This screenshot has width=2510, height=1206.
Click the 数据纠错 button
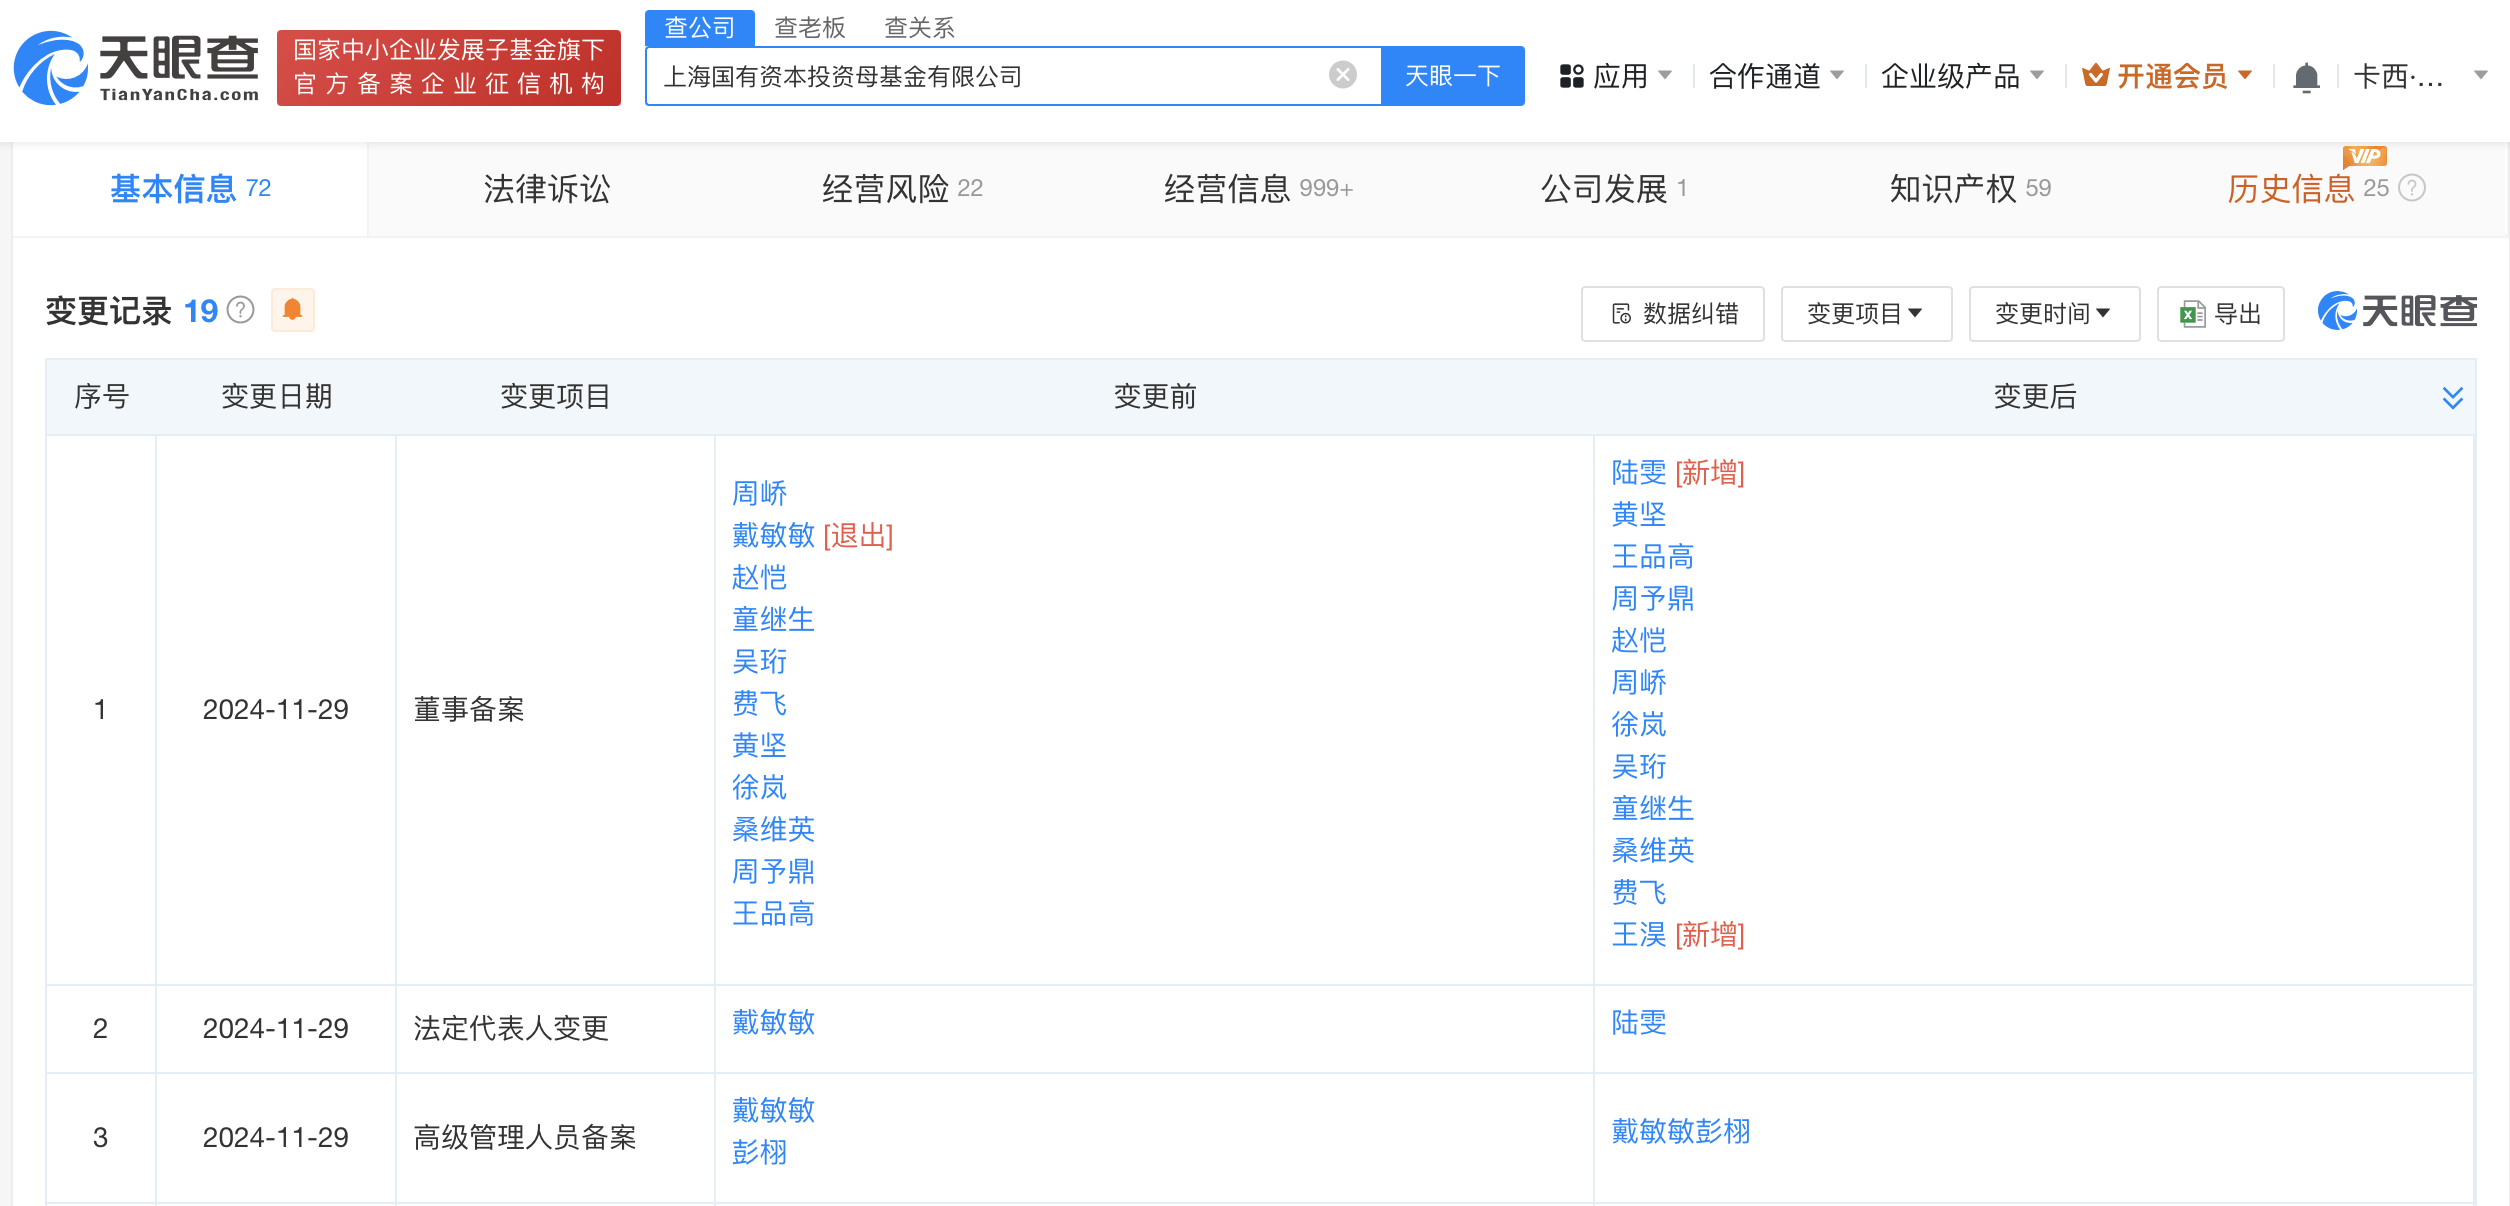click(x=1672, y=314)
